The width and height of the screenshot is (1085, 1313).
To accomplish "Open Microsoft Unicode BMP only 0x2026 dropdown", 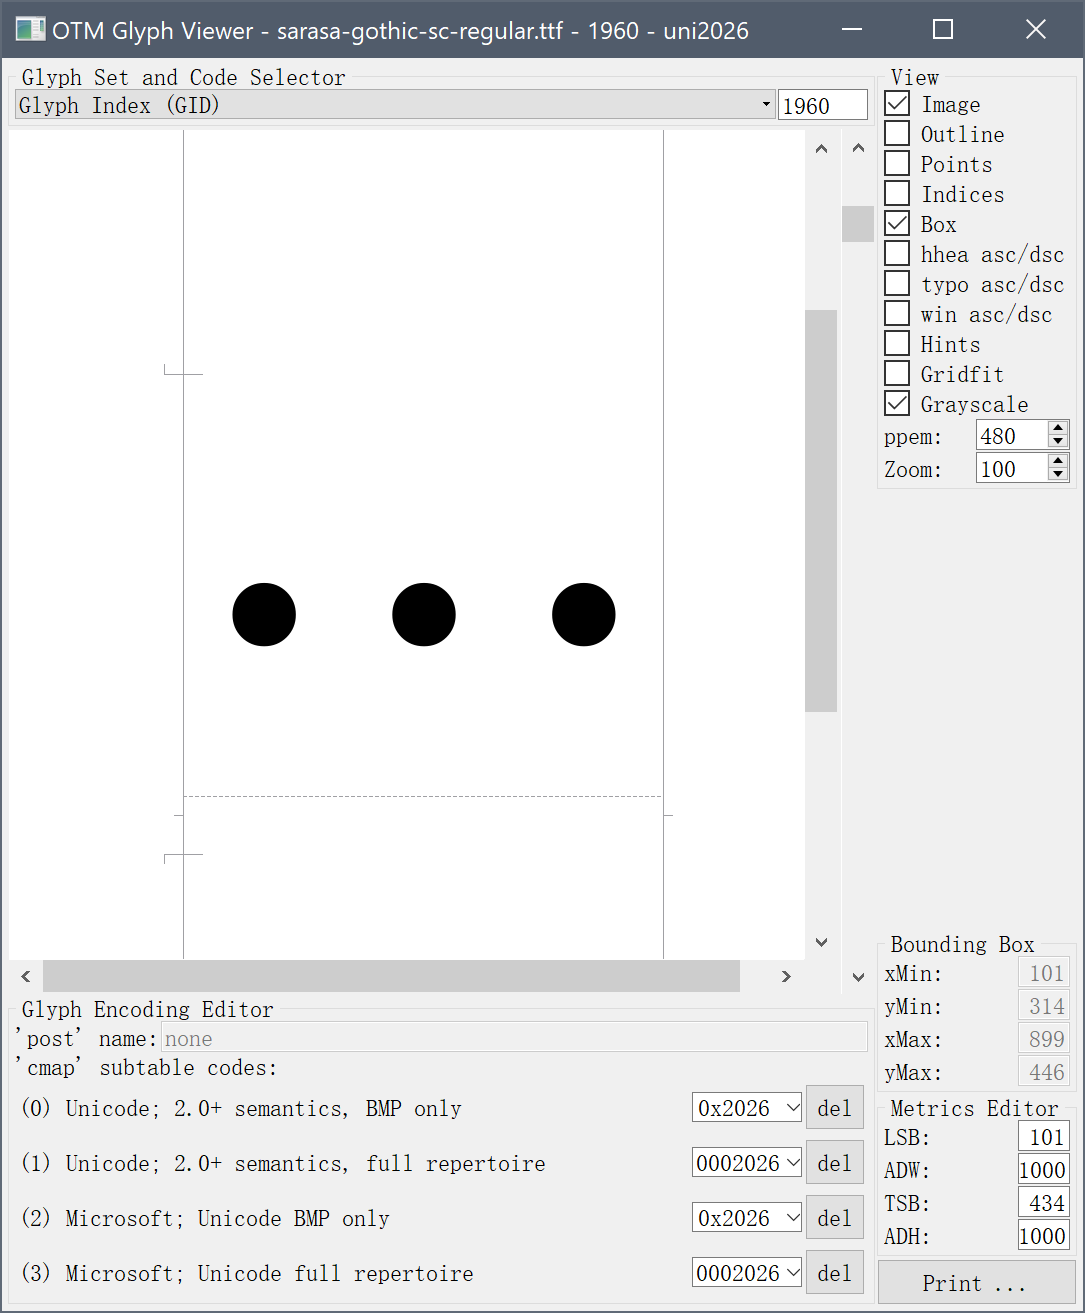I will tap(747, 1218).
